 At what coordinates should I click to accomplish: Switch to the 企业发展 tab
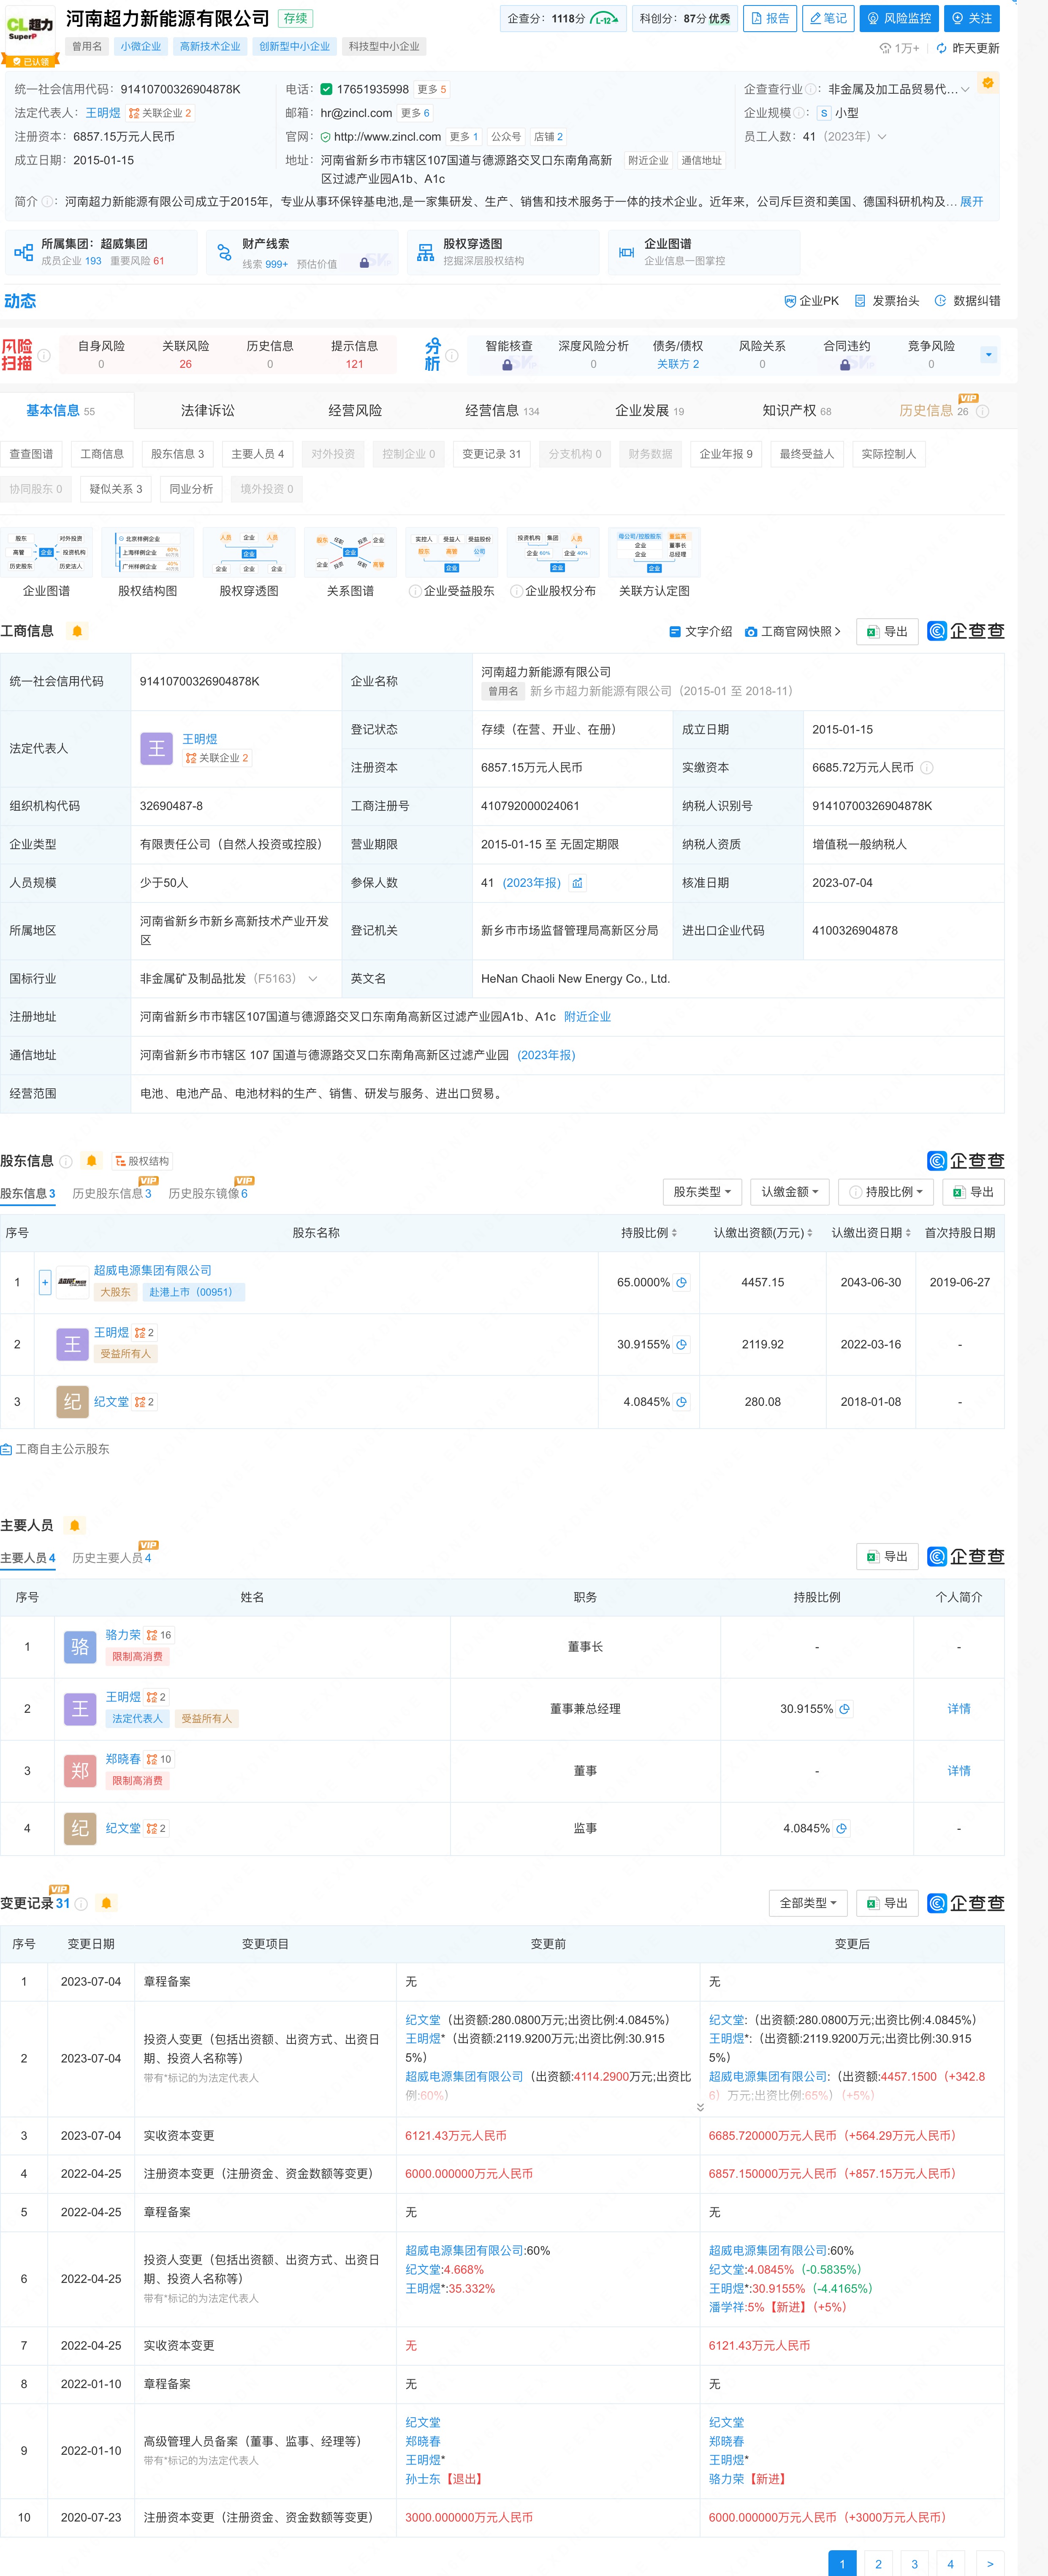point(649,411)
